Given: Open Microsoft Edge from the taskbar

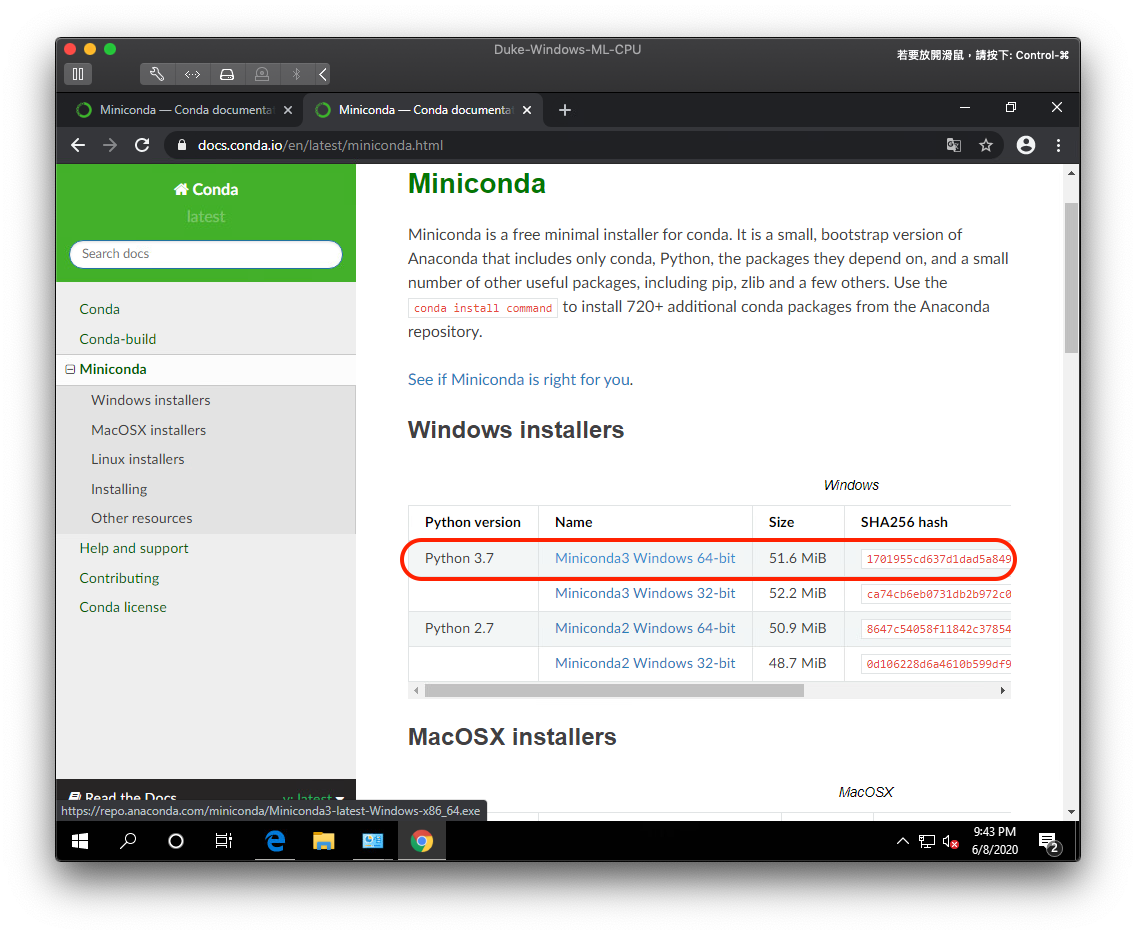Looking at the screenshot, I should pos(274,841).
